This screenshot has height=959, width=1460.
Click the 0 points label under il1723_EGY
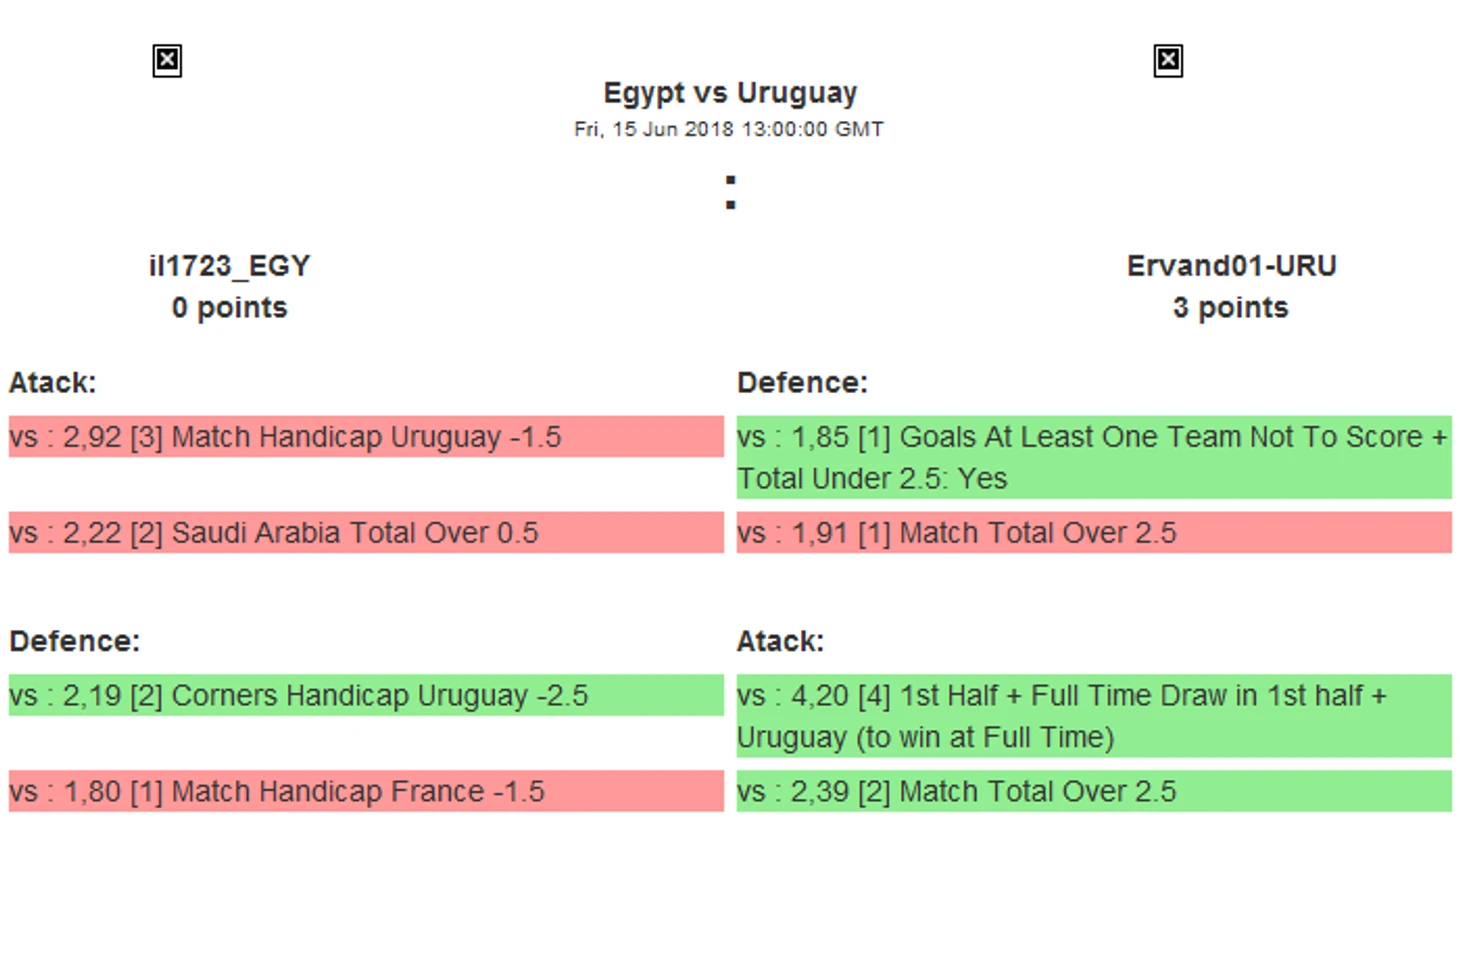230,308
